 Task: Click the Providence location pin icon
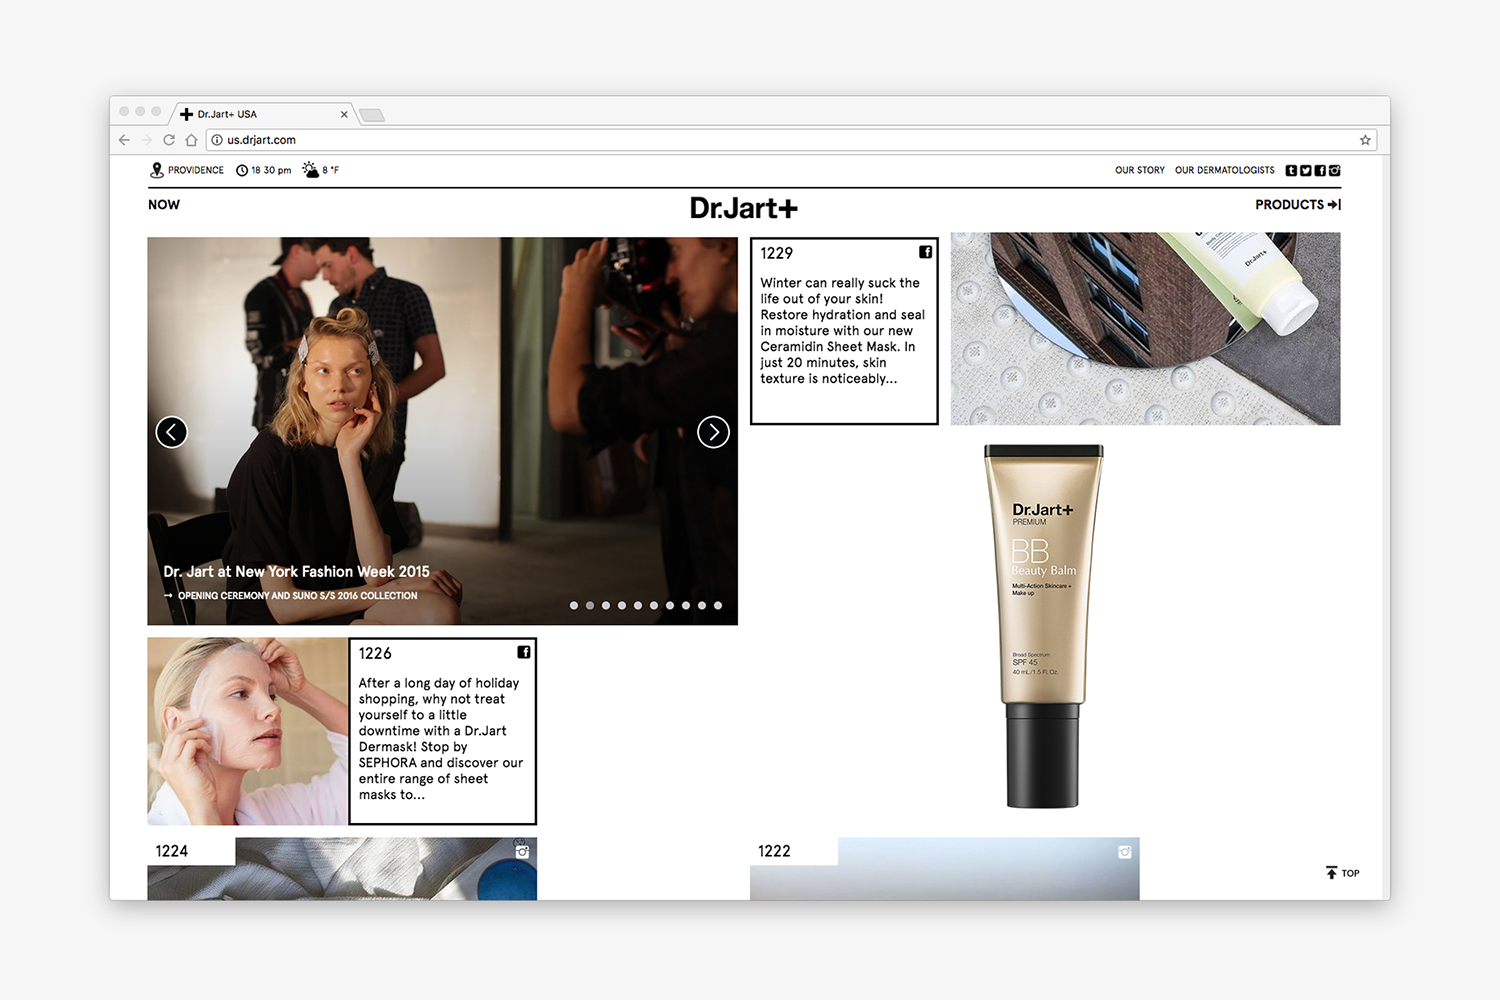coord(157,170)
